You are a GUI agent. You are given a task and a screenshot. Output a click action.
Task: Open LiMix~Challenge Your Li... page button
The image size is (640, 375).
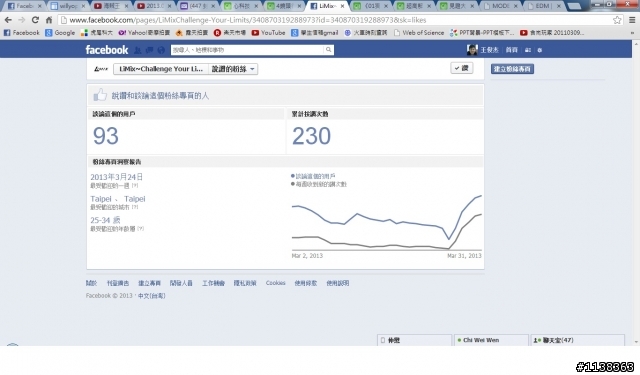pyautogui.click(x=161, y=69)
